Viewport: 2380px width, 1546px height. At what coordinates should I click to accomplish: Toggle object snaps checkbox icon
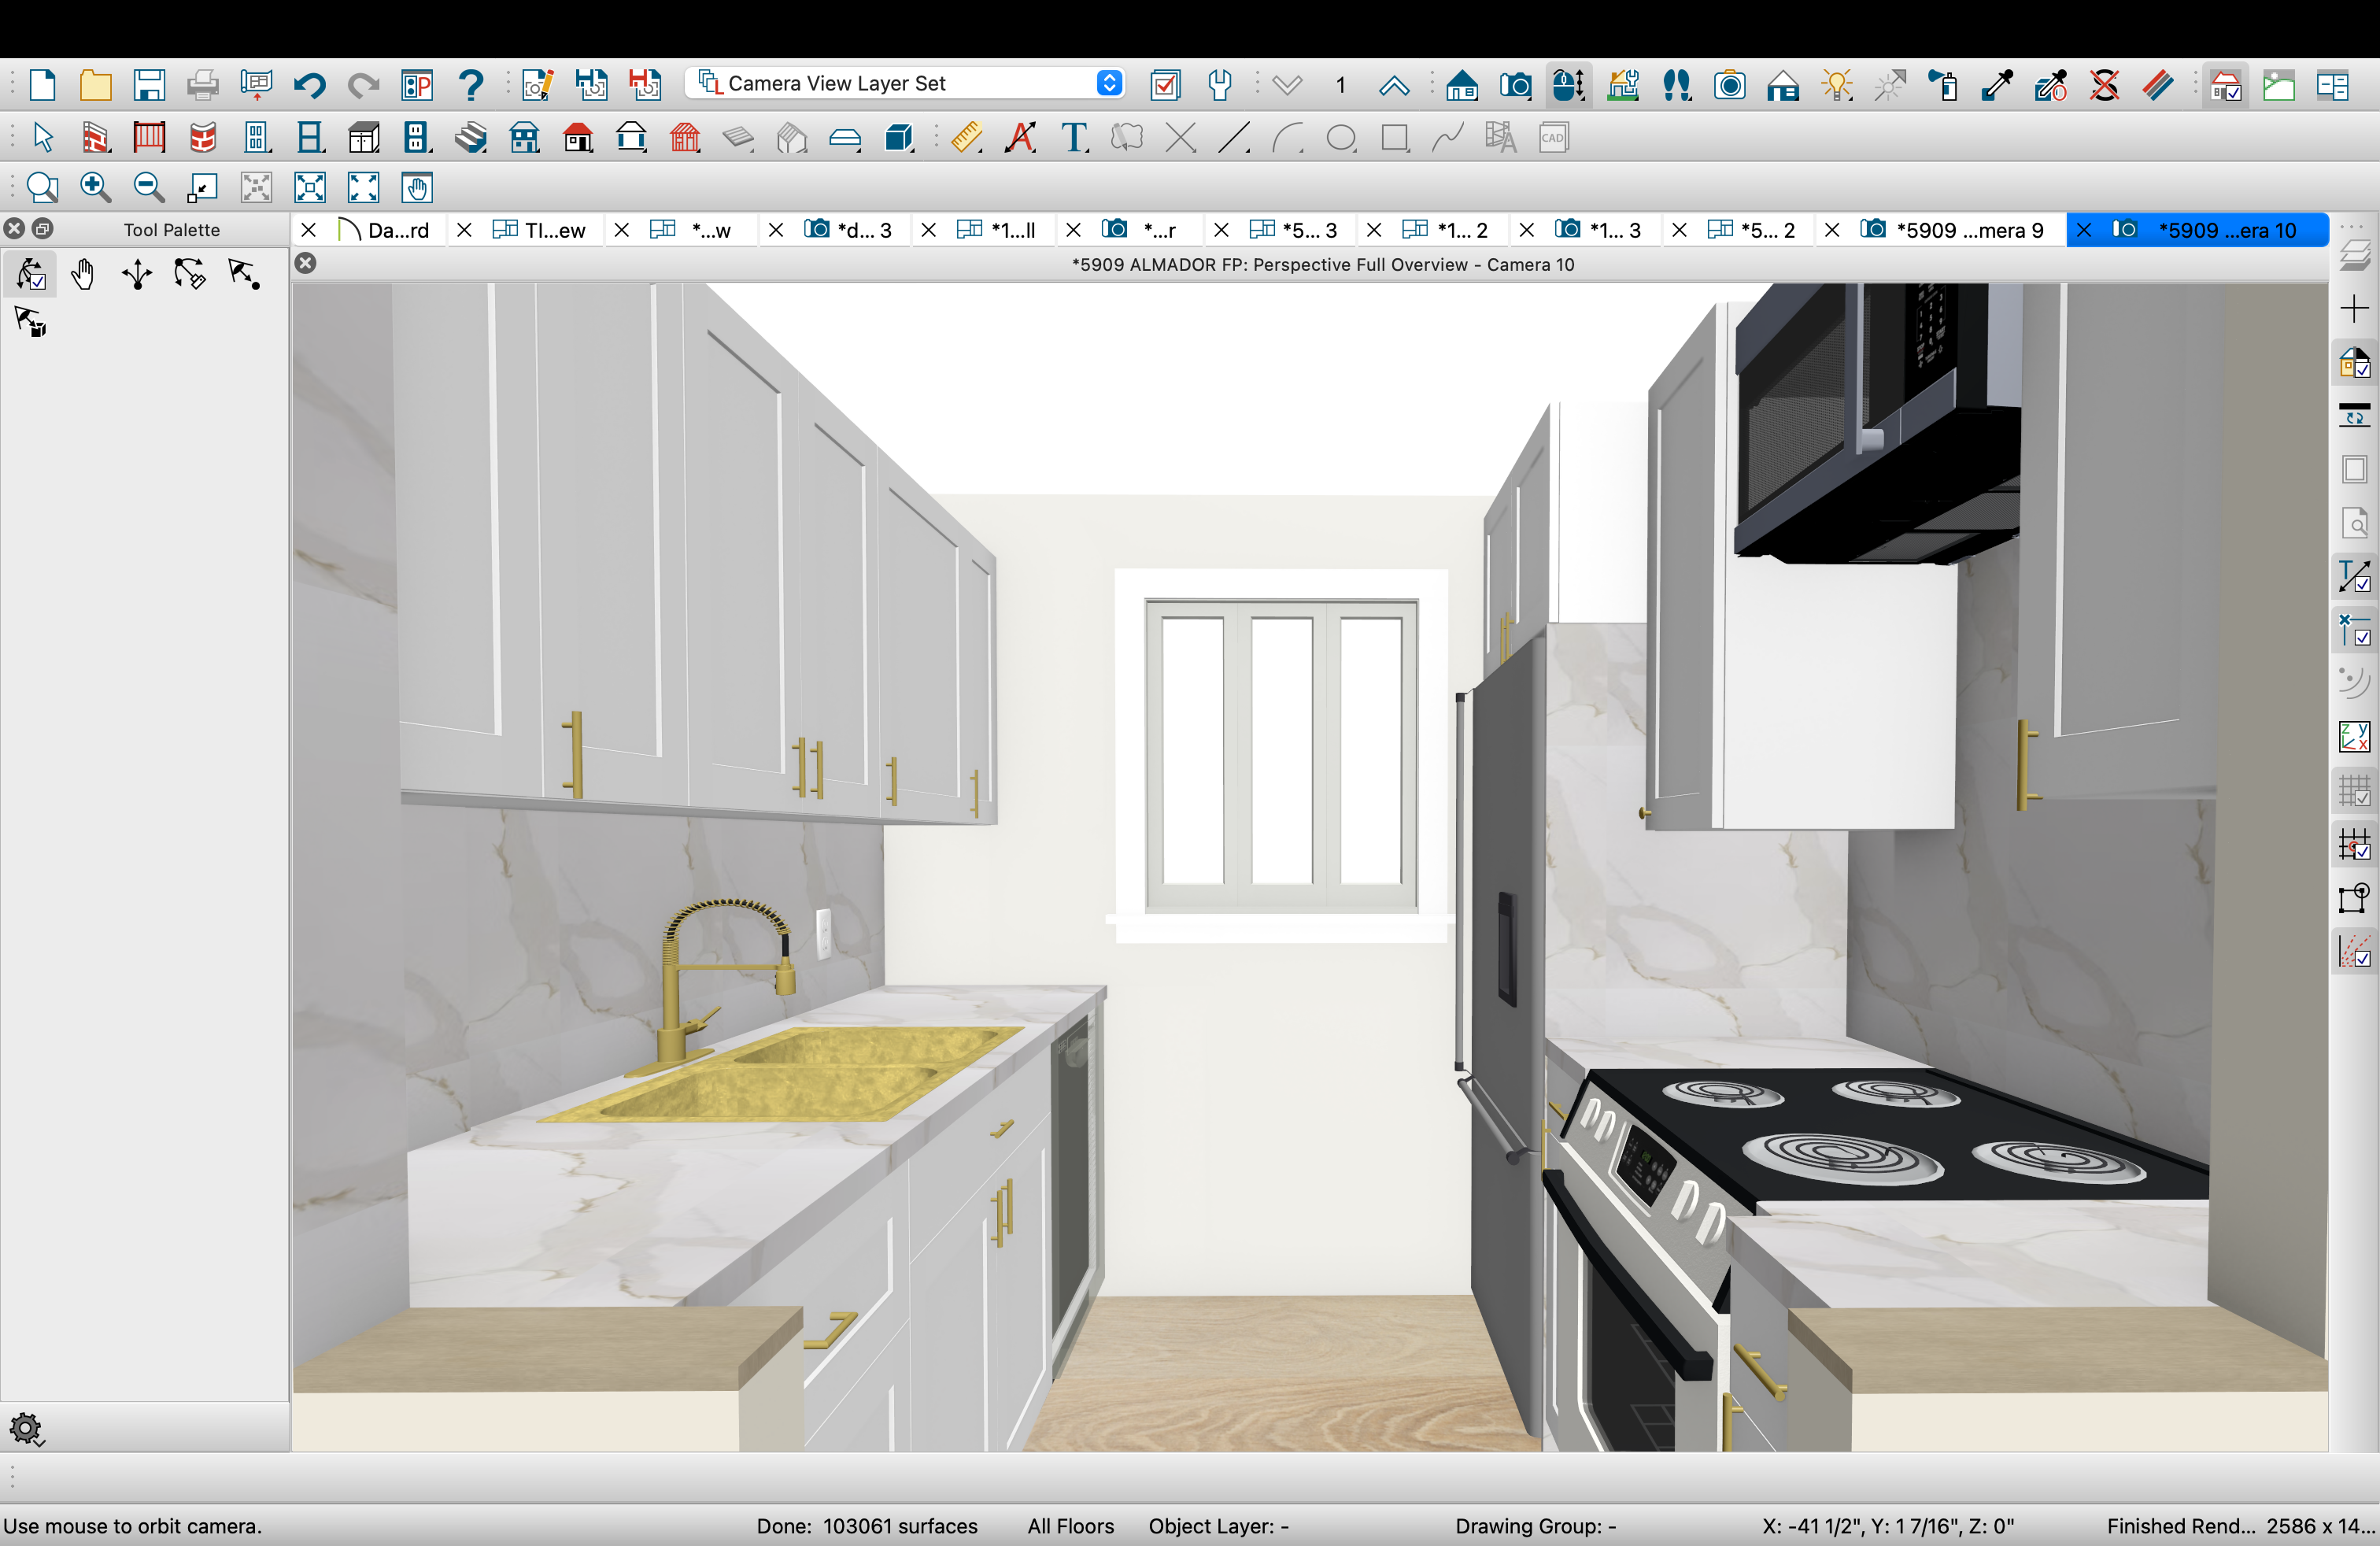point(2354,630)
